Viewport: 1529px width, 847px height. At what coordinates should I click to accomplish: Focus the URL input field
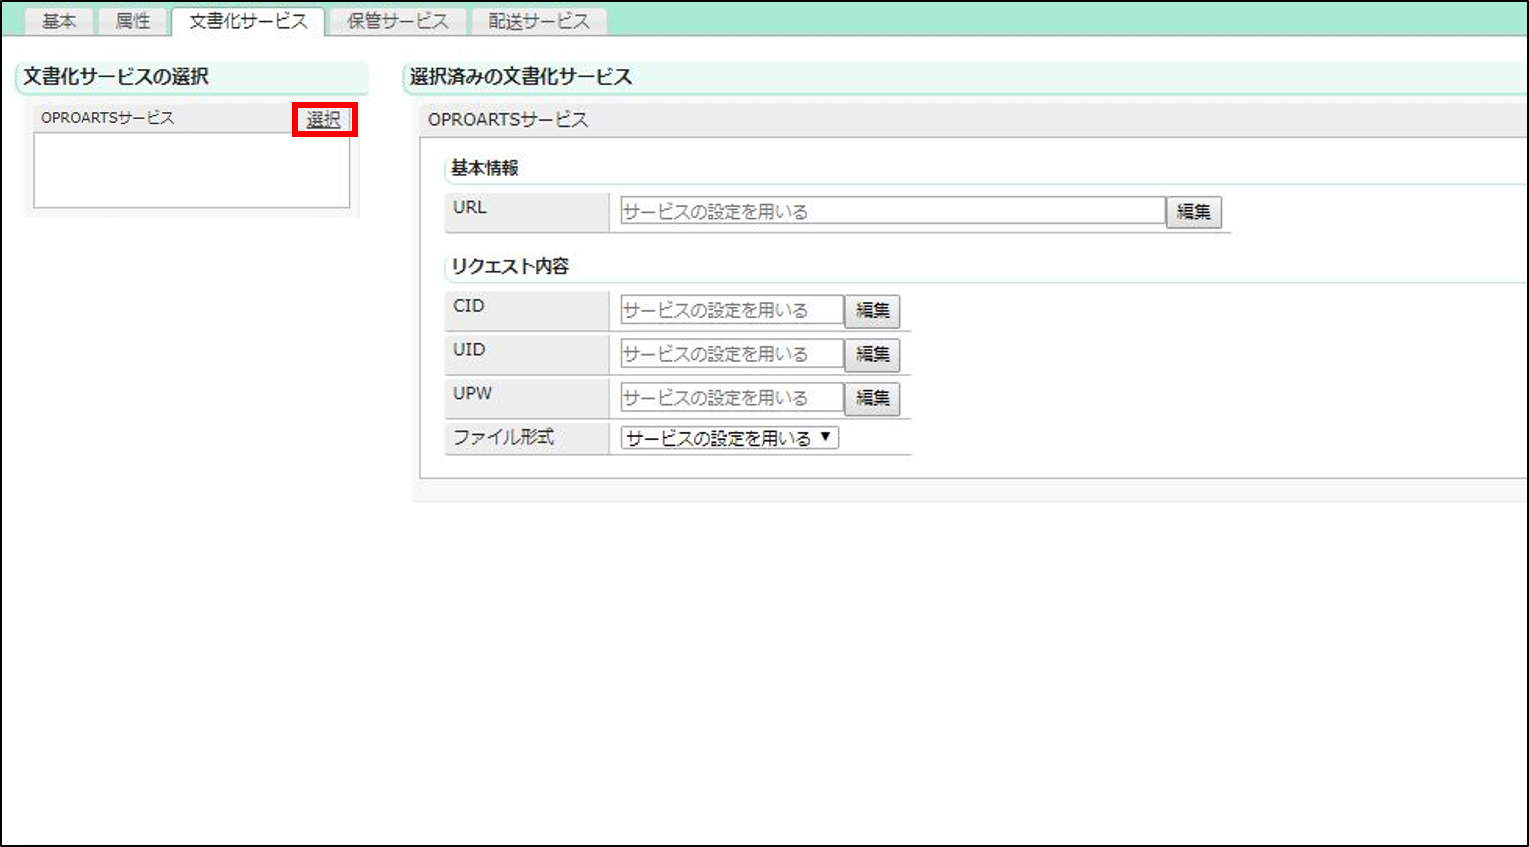pyautogui.click(x=891, y=211)
